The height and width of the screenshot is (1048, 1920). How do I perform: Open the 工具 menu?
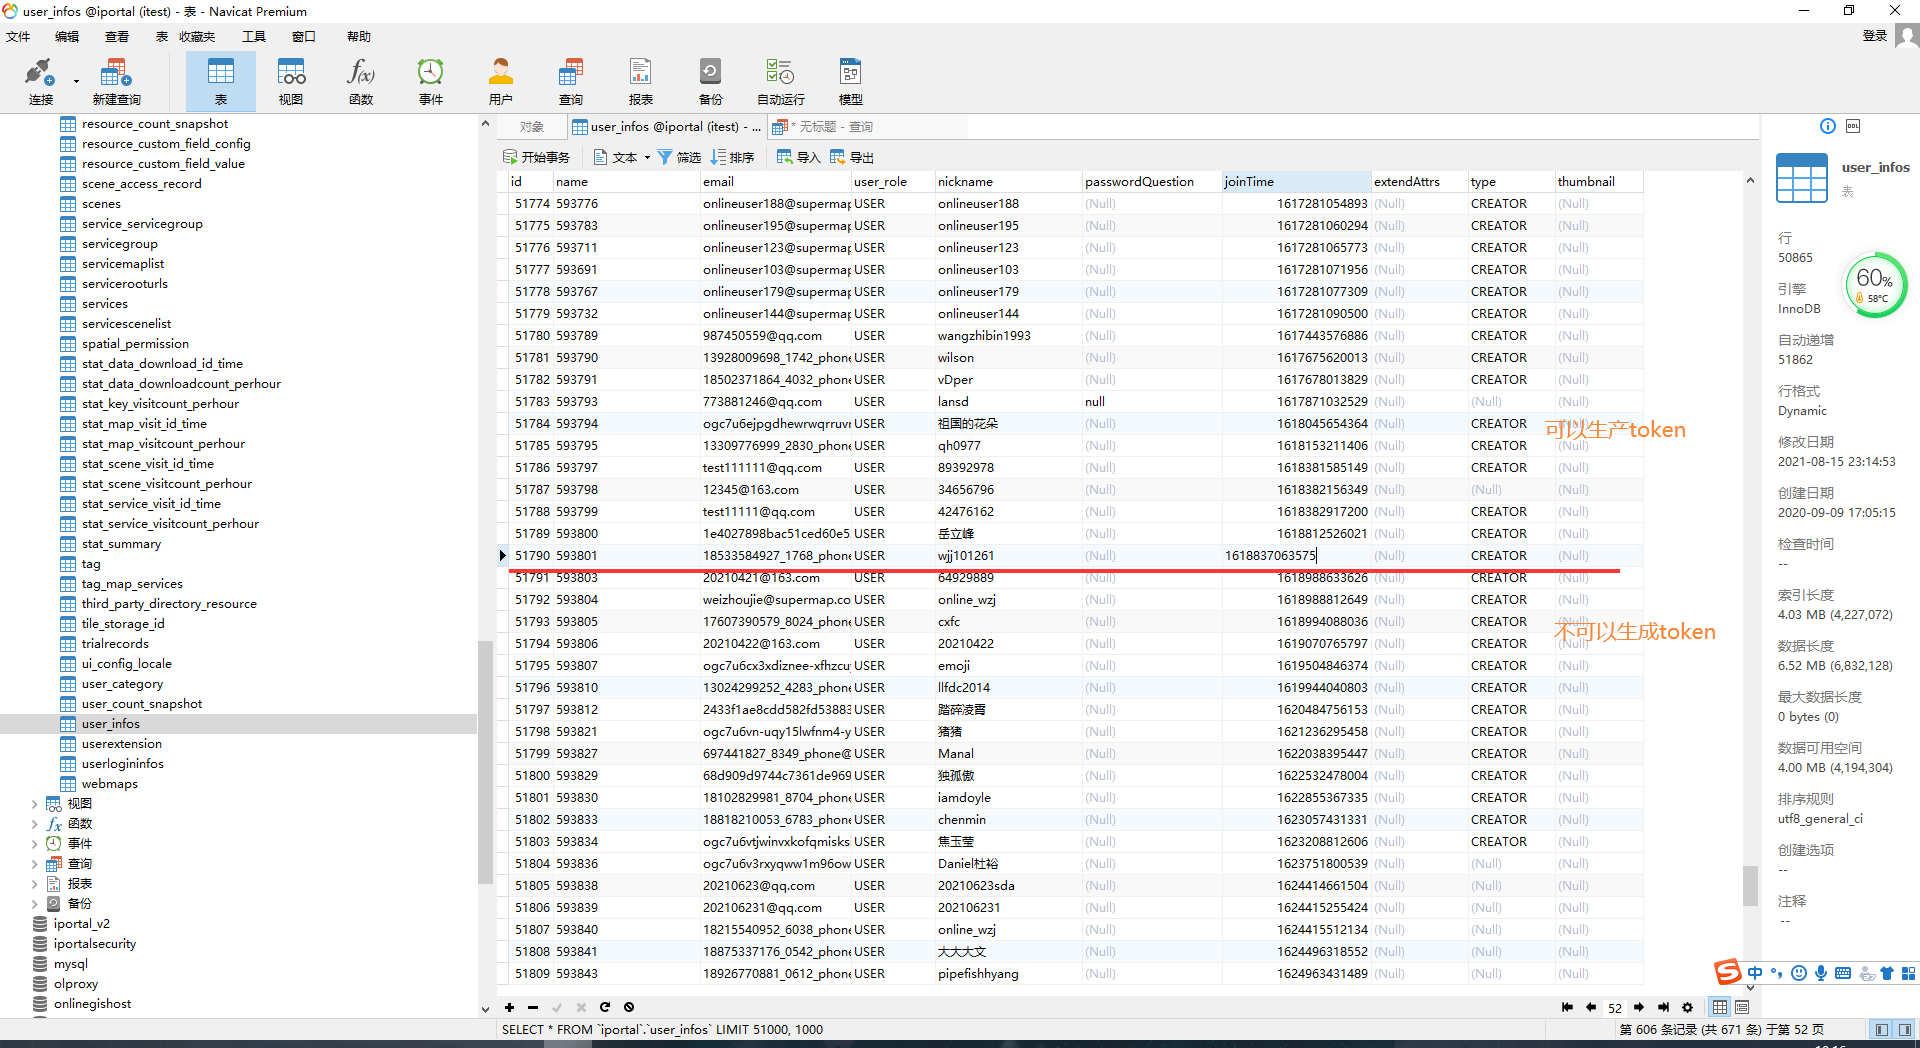click(x=254, y=37)
